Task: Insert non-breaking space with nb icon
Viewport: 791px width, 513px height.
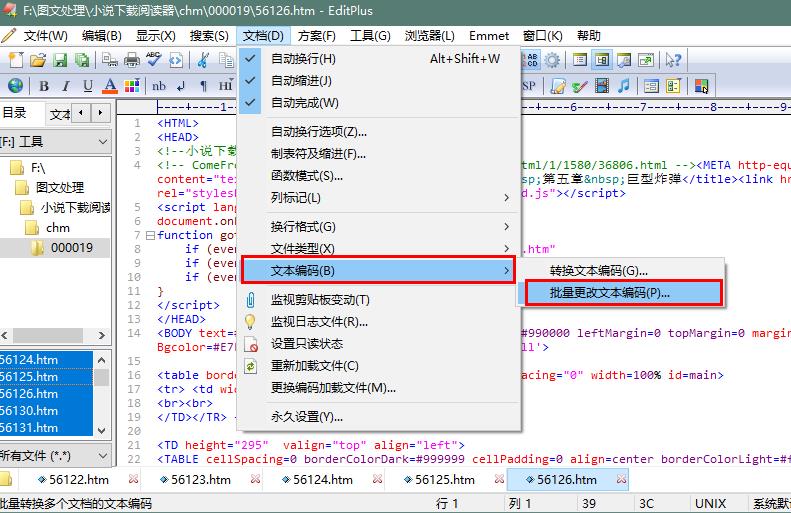Action: click(x=159, y=86)
